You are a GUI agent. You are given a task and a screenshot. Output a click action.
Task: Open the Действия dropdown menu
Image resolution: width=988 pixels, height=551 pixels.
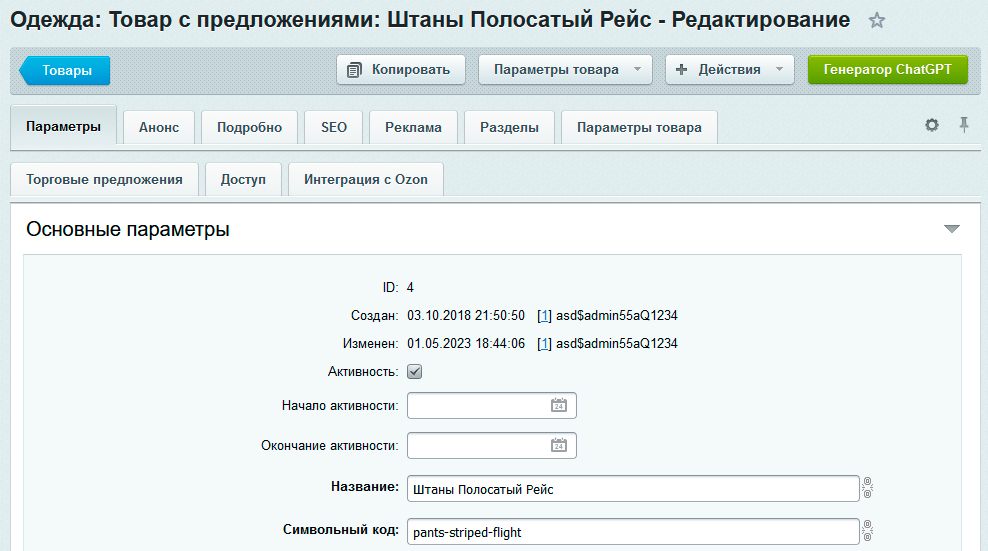pos(729,69)
